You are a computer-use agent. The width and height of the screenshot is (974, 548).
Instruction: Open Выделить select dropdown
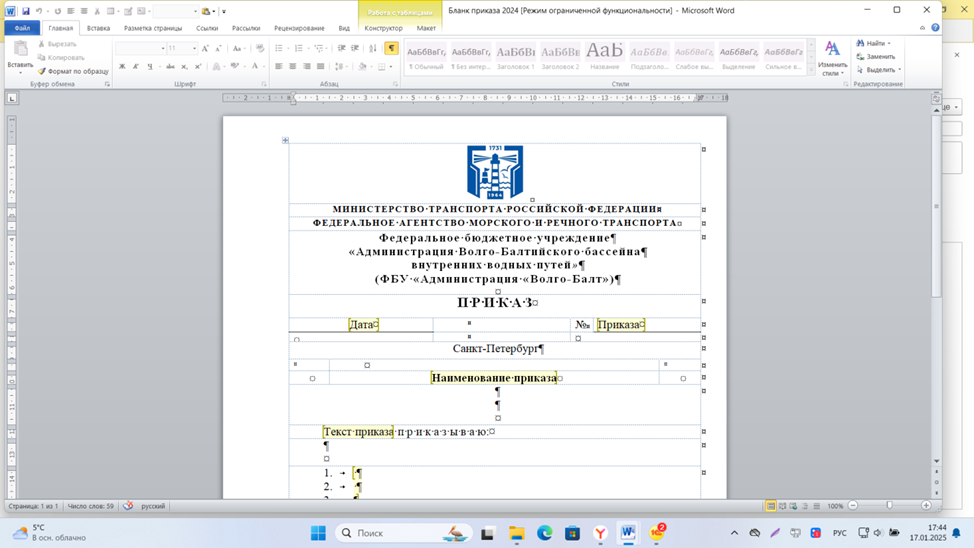(879, 70)
